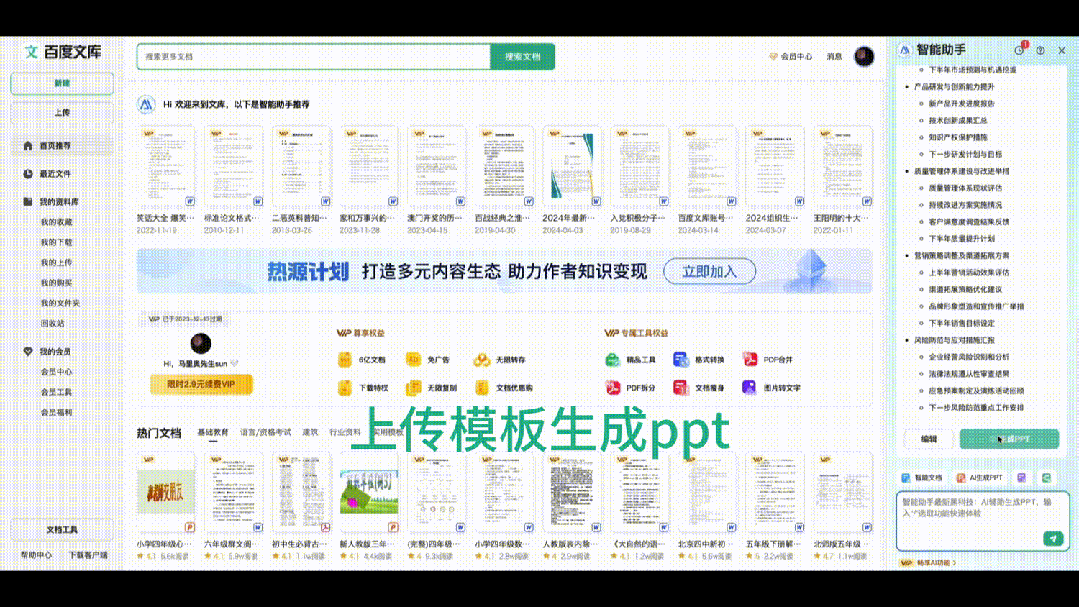This screenshot has width=1079, height=607.
Task: Click the history clock icon in 智能助手 header
Action: [1019, 50]
